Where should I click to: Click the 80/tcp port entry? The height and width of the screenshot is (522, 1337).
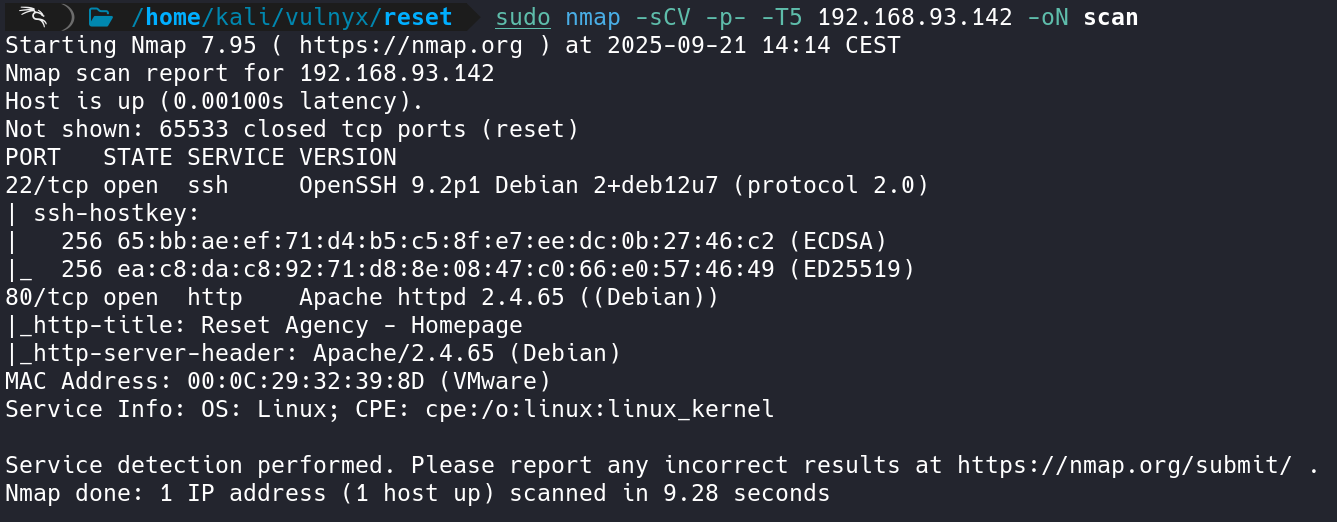pyautogui.click(x=40, y=297)
